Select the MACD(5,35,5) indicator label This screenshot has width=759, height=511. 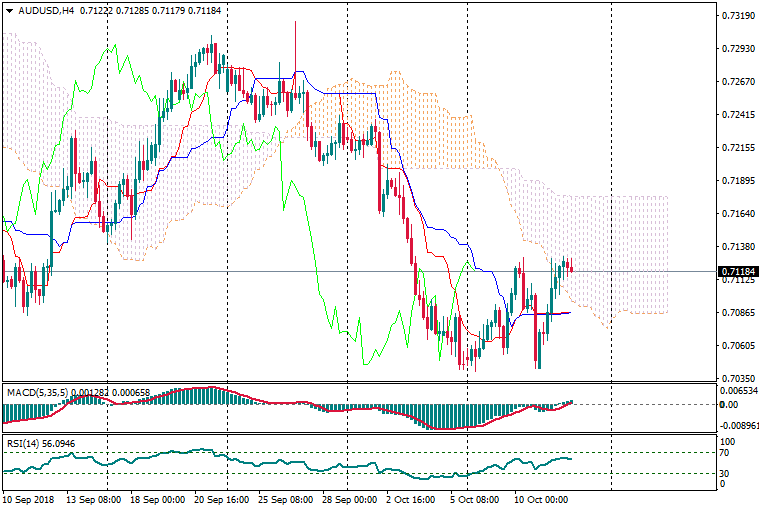pos(38,390)
